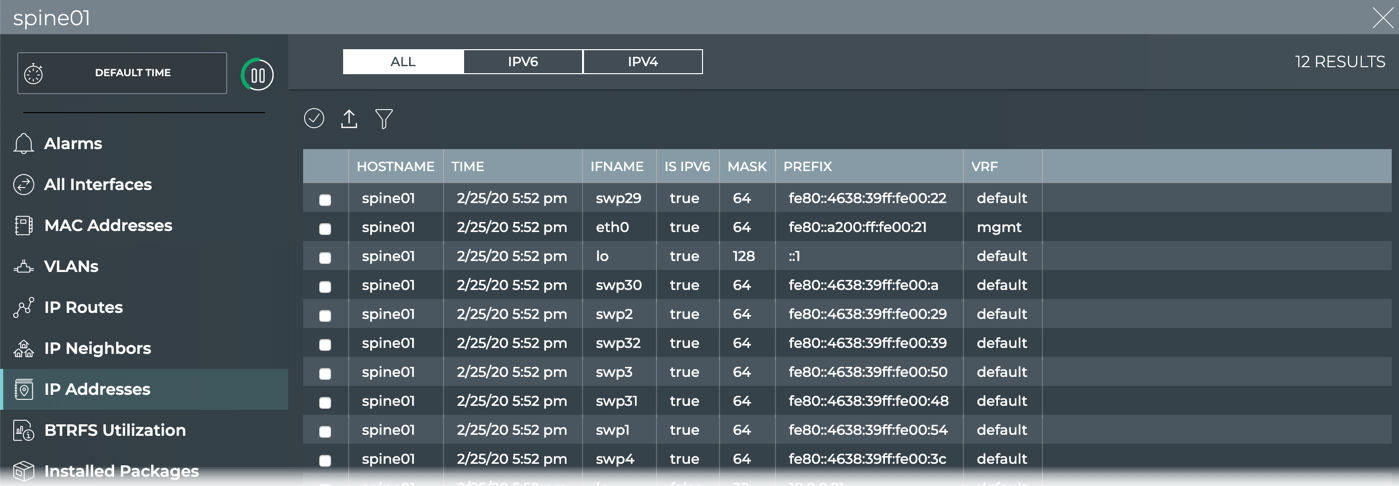The width and height of the screenshot is (1399, 486).
Task: Switch to the IPV6 tab
Action: [523, 62]
